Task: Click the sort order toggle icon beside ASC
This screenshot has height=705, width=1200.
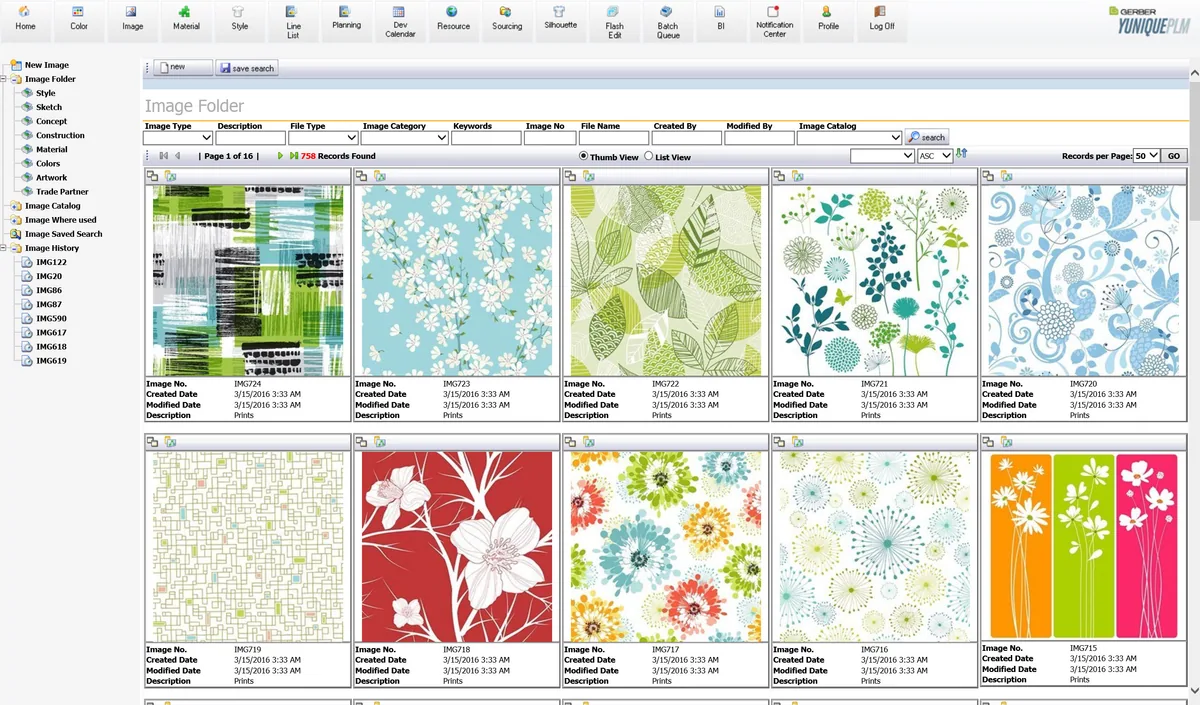Action: click(961, 154)
